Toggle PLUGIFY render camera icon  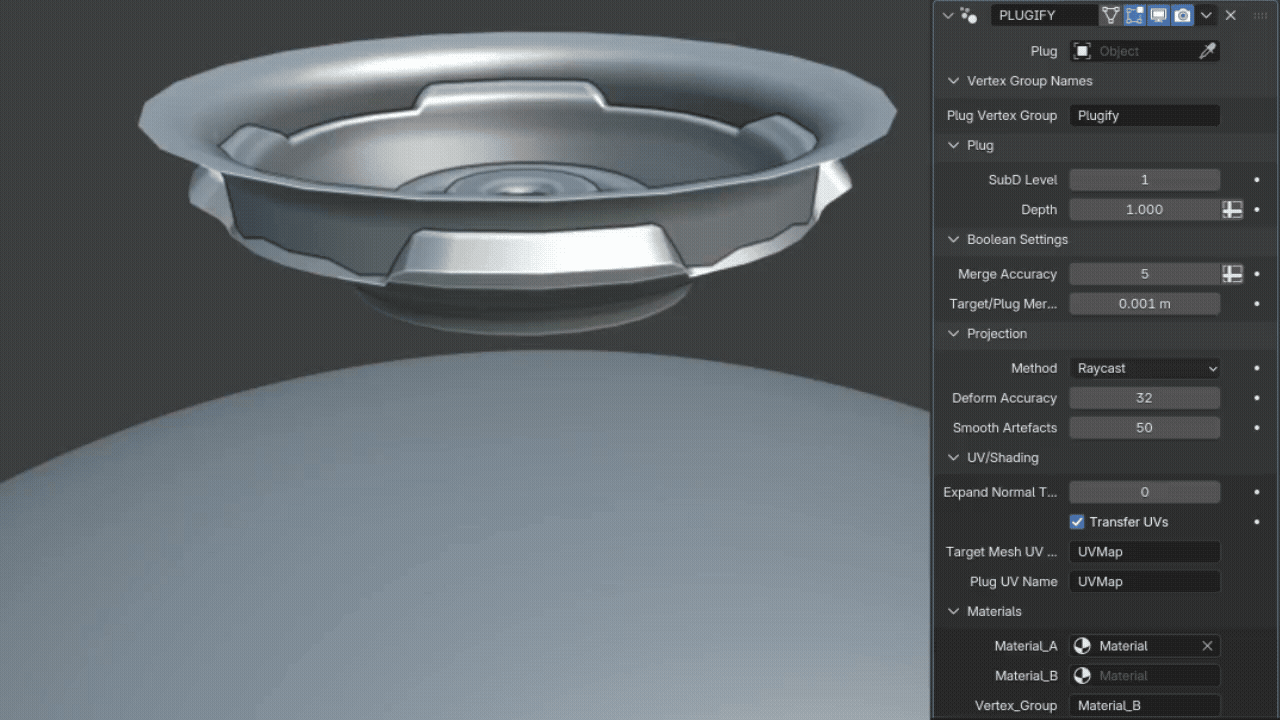tap(1182, 15)
